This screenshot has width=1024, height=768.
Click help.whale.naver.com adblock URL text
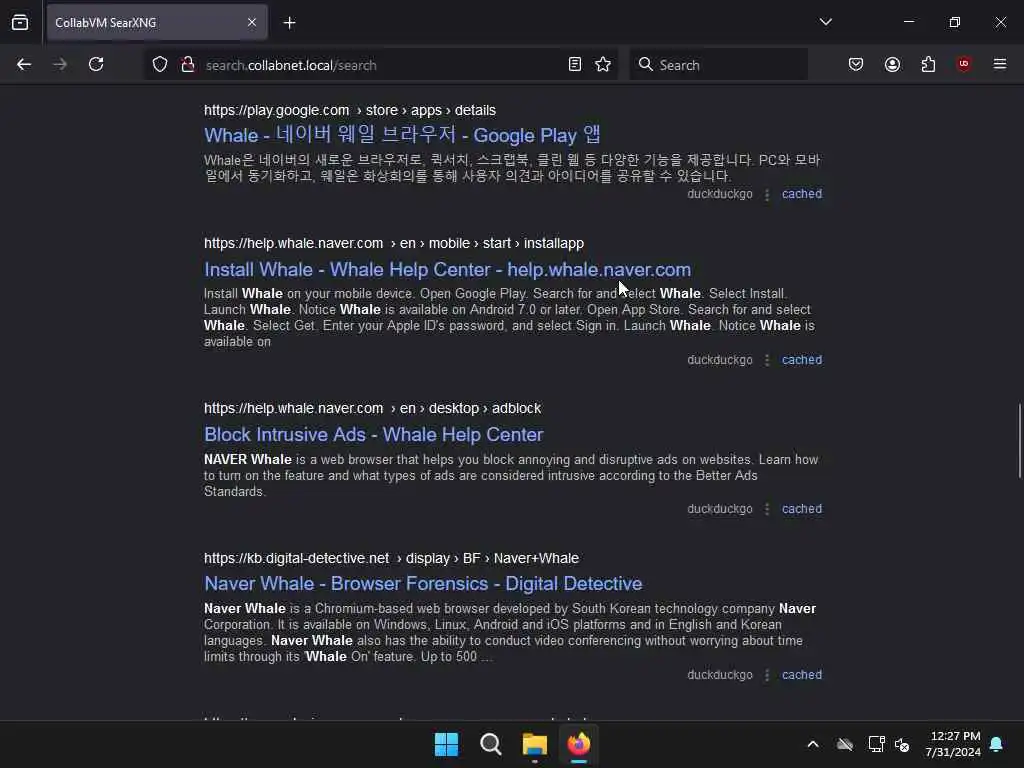pyautogui.click(x=372, y=409)
